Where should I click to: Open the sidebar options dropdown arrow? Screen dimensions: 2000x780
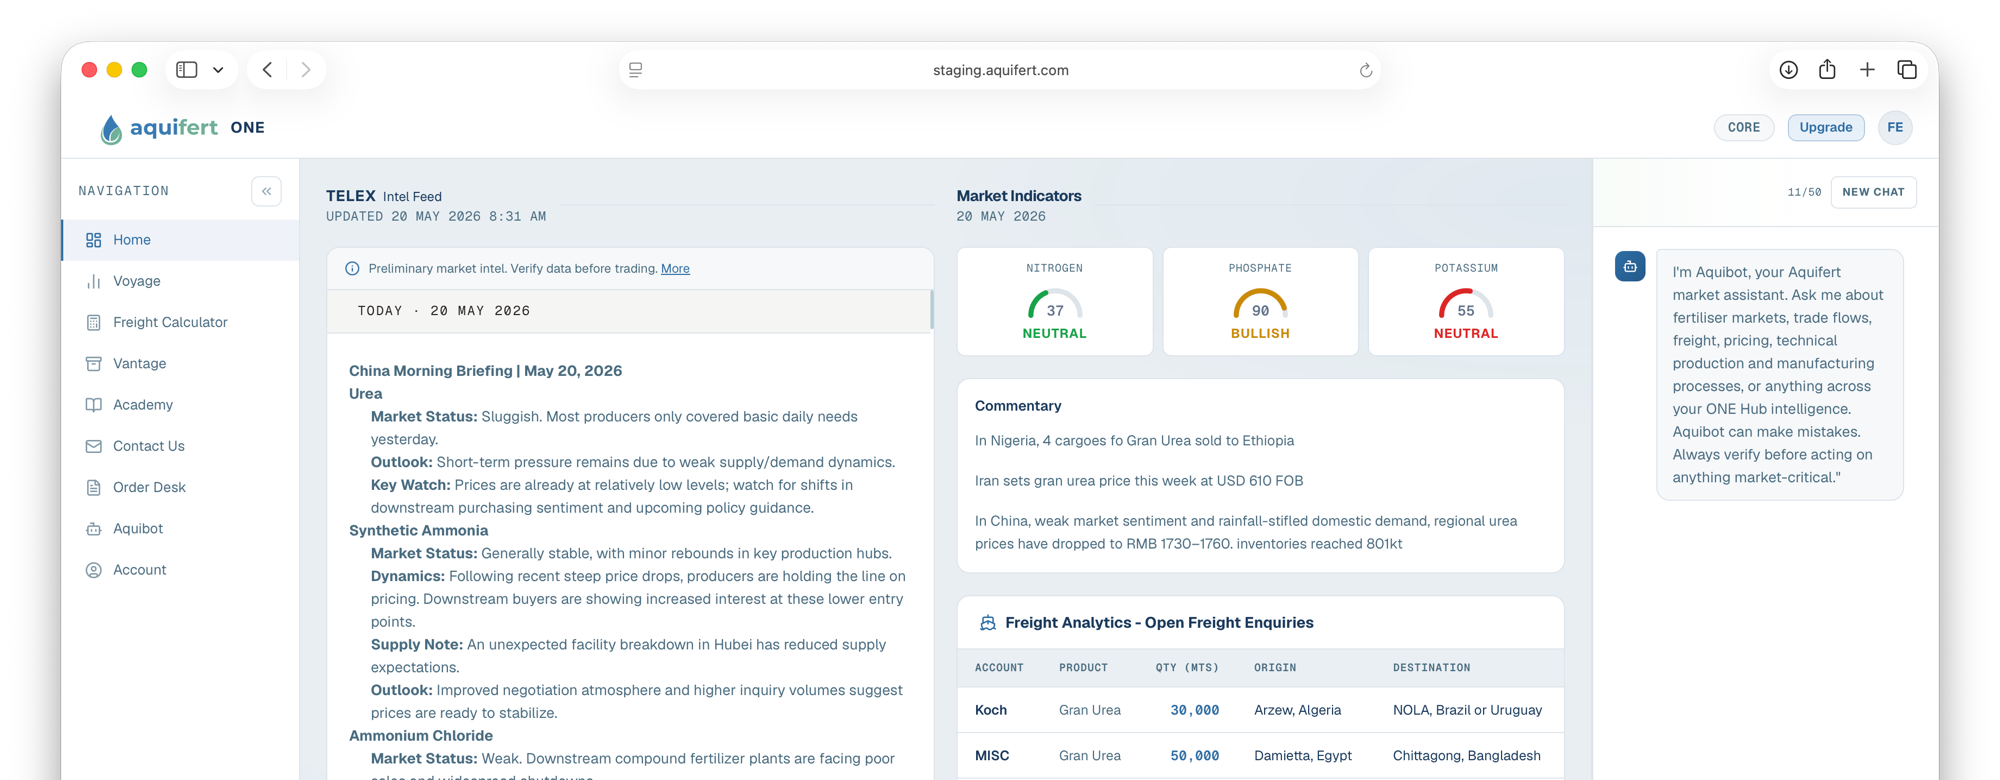point(218,70)
